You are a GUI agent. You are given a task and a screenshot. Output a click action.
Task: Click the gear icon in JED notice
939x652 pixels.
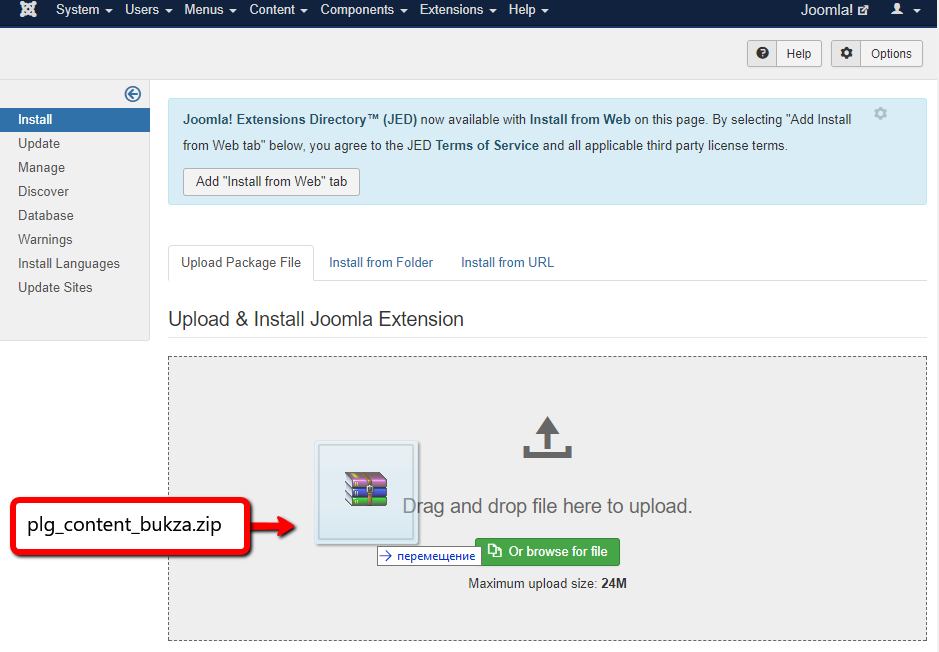[880, 114]
